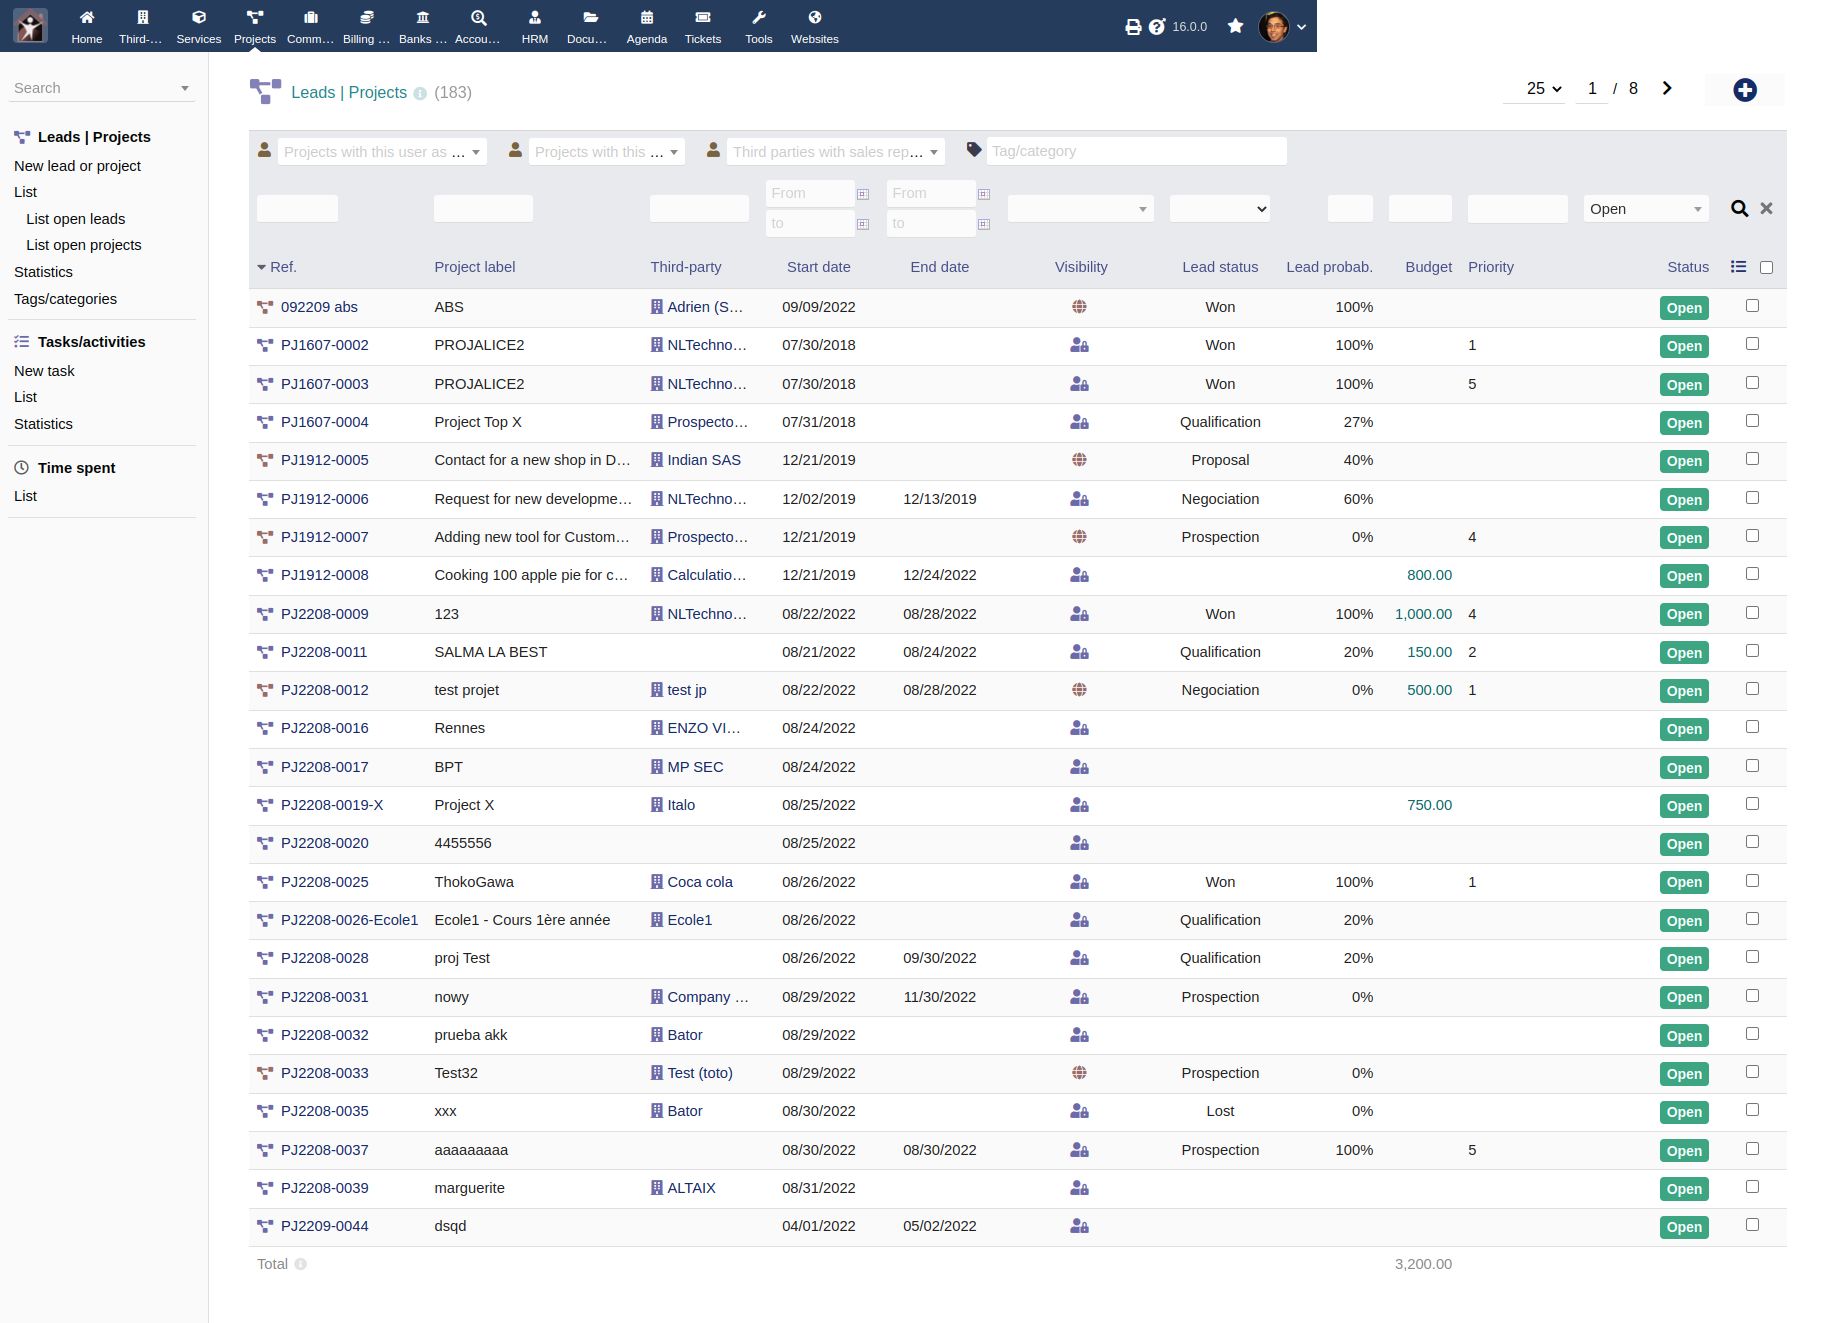Clear filters with the X icon
The image size is (1823, 1323).
[x=1766, y=209]
